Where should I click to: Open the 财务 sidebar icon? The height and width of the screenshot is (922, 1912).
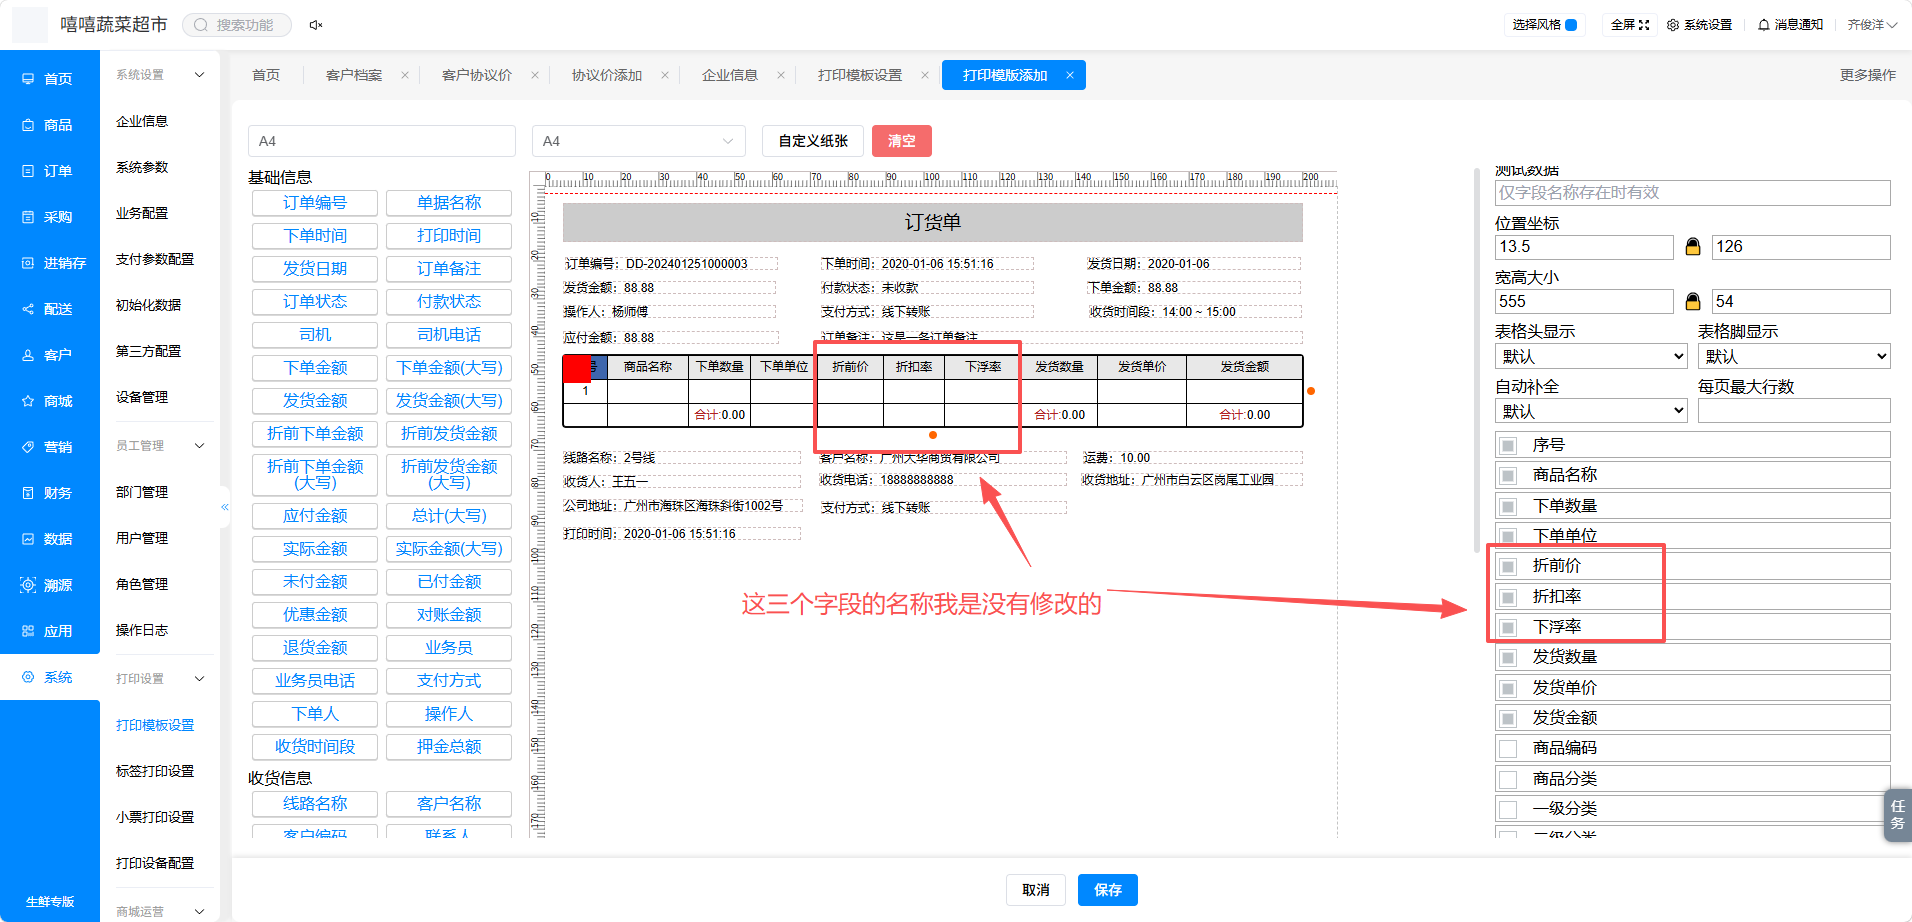tap(28, 493)
